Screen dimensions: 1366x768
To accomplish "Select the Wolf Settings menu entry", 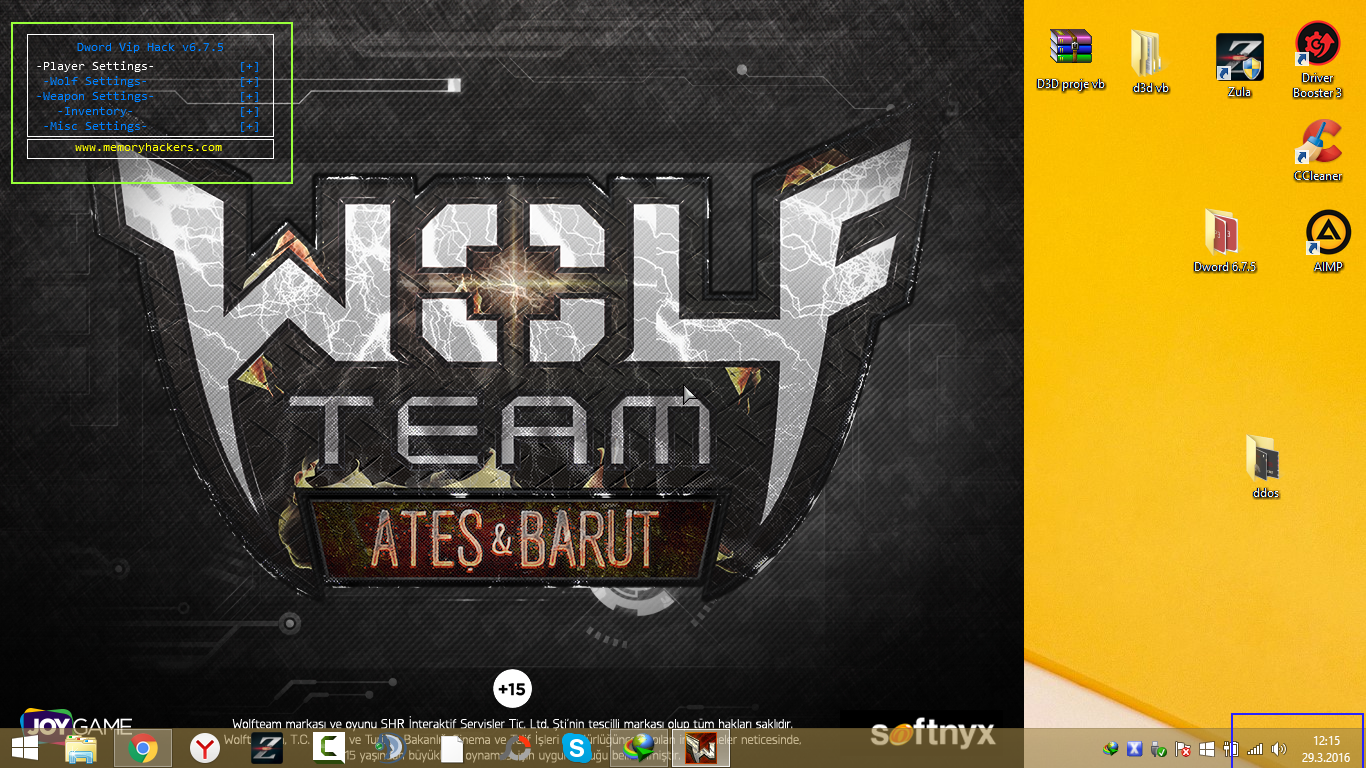I will pyautogui.click(x=95, y=81).
